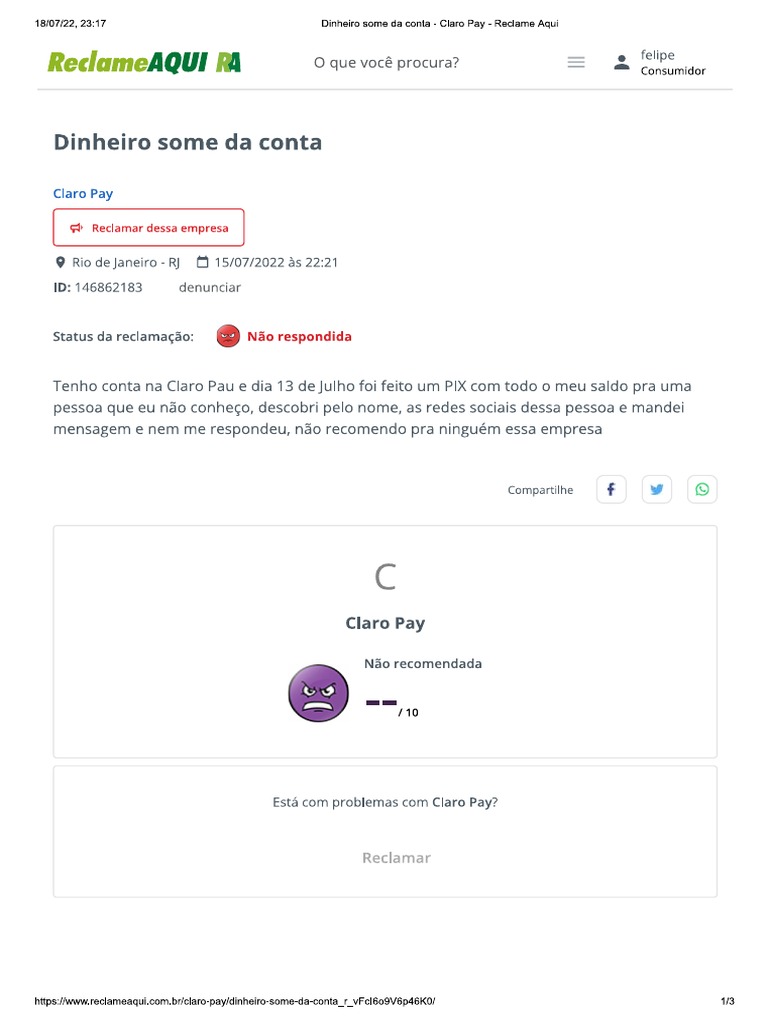Click the user profile icon
The height and width of the screenshot is (1024, 768).
pyautogui.click(x=621, y=63)
